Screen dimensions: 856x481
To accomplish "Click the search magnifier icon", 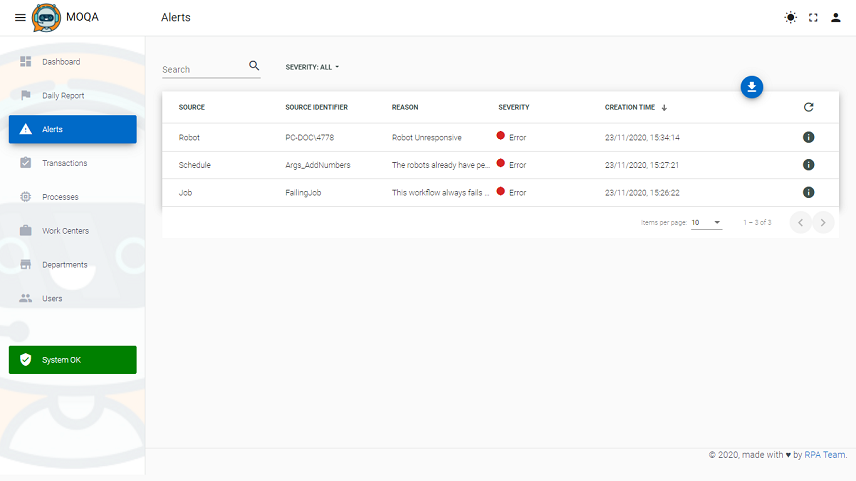I will click(254, 66).
